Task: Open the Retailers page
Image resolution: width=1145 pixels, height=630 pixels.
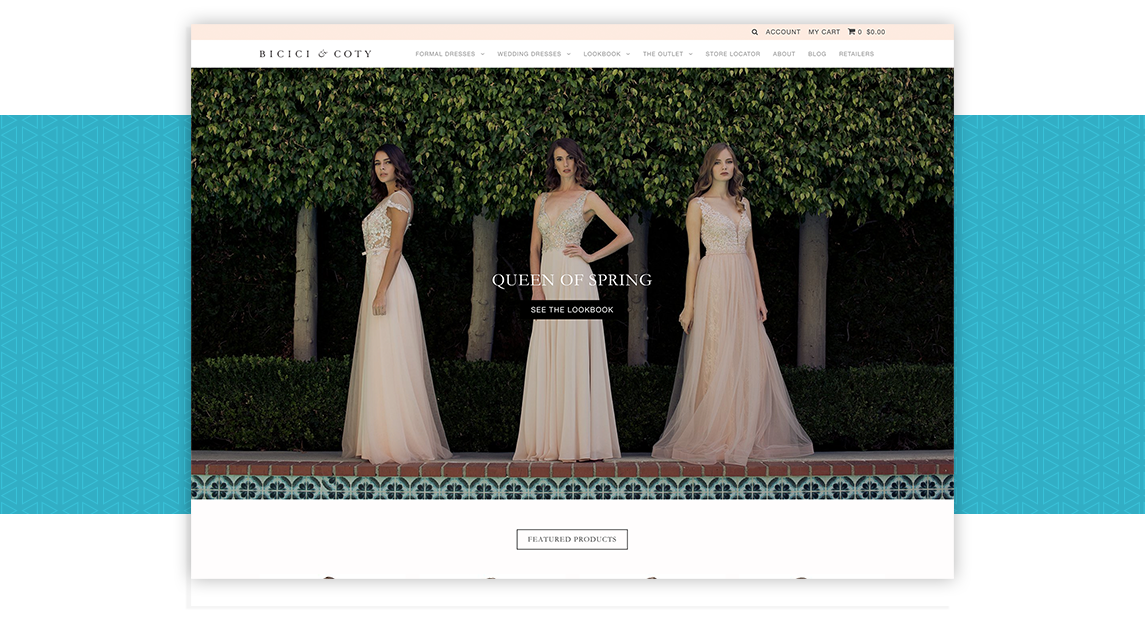Action: pyautogui.click(x=856, y=54)
